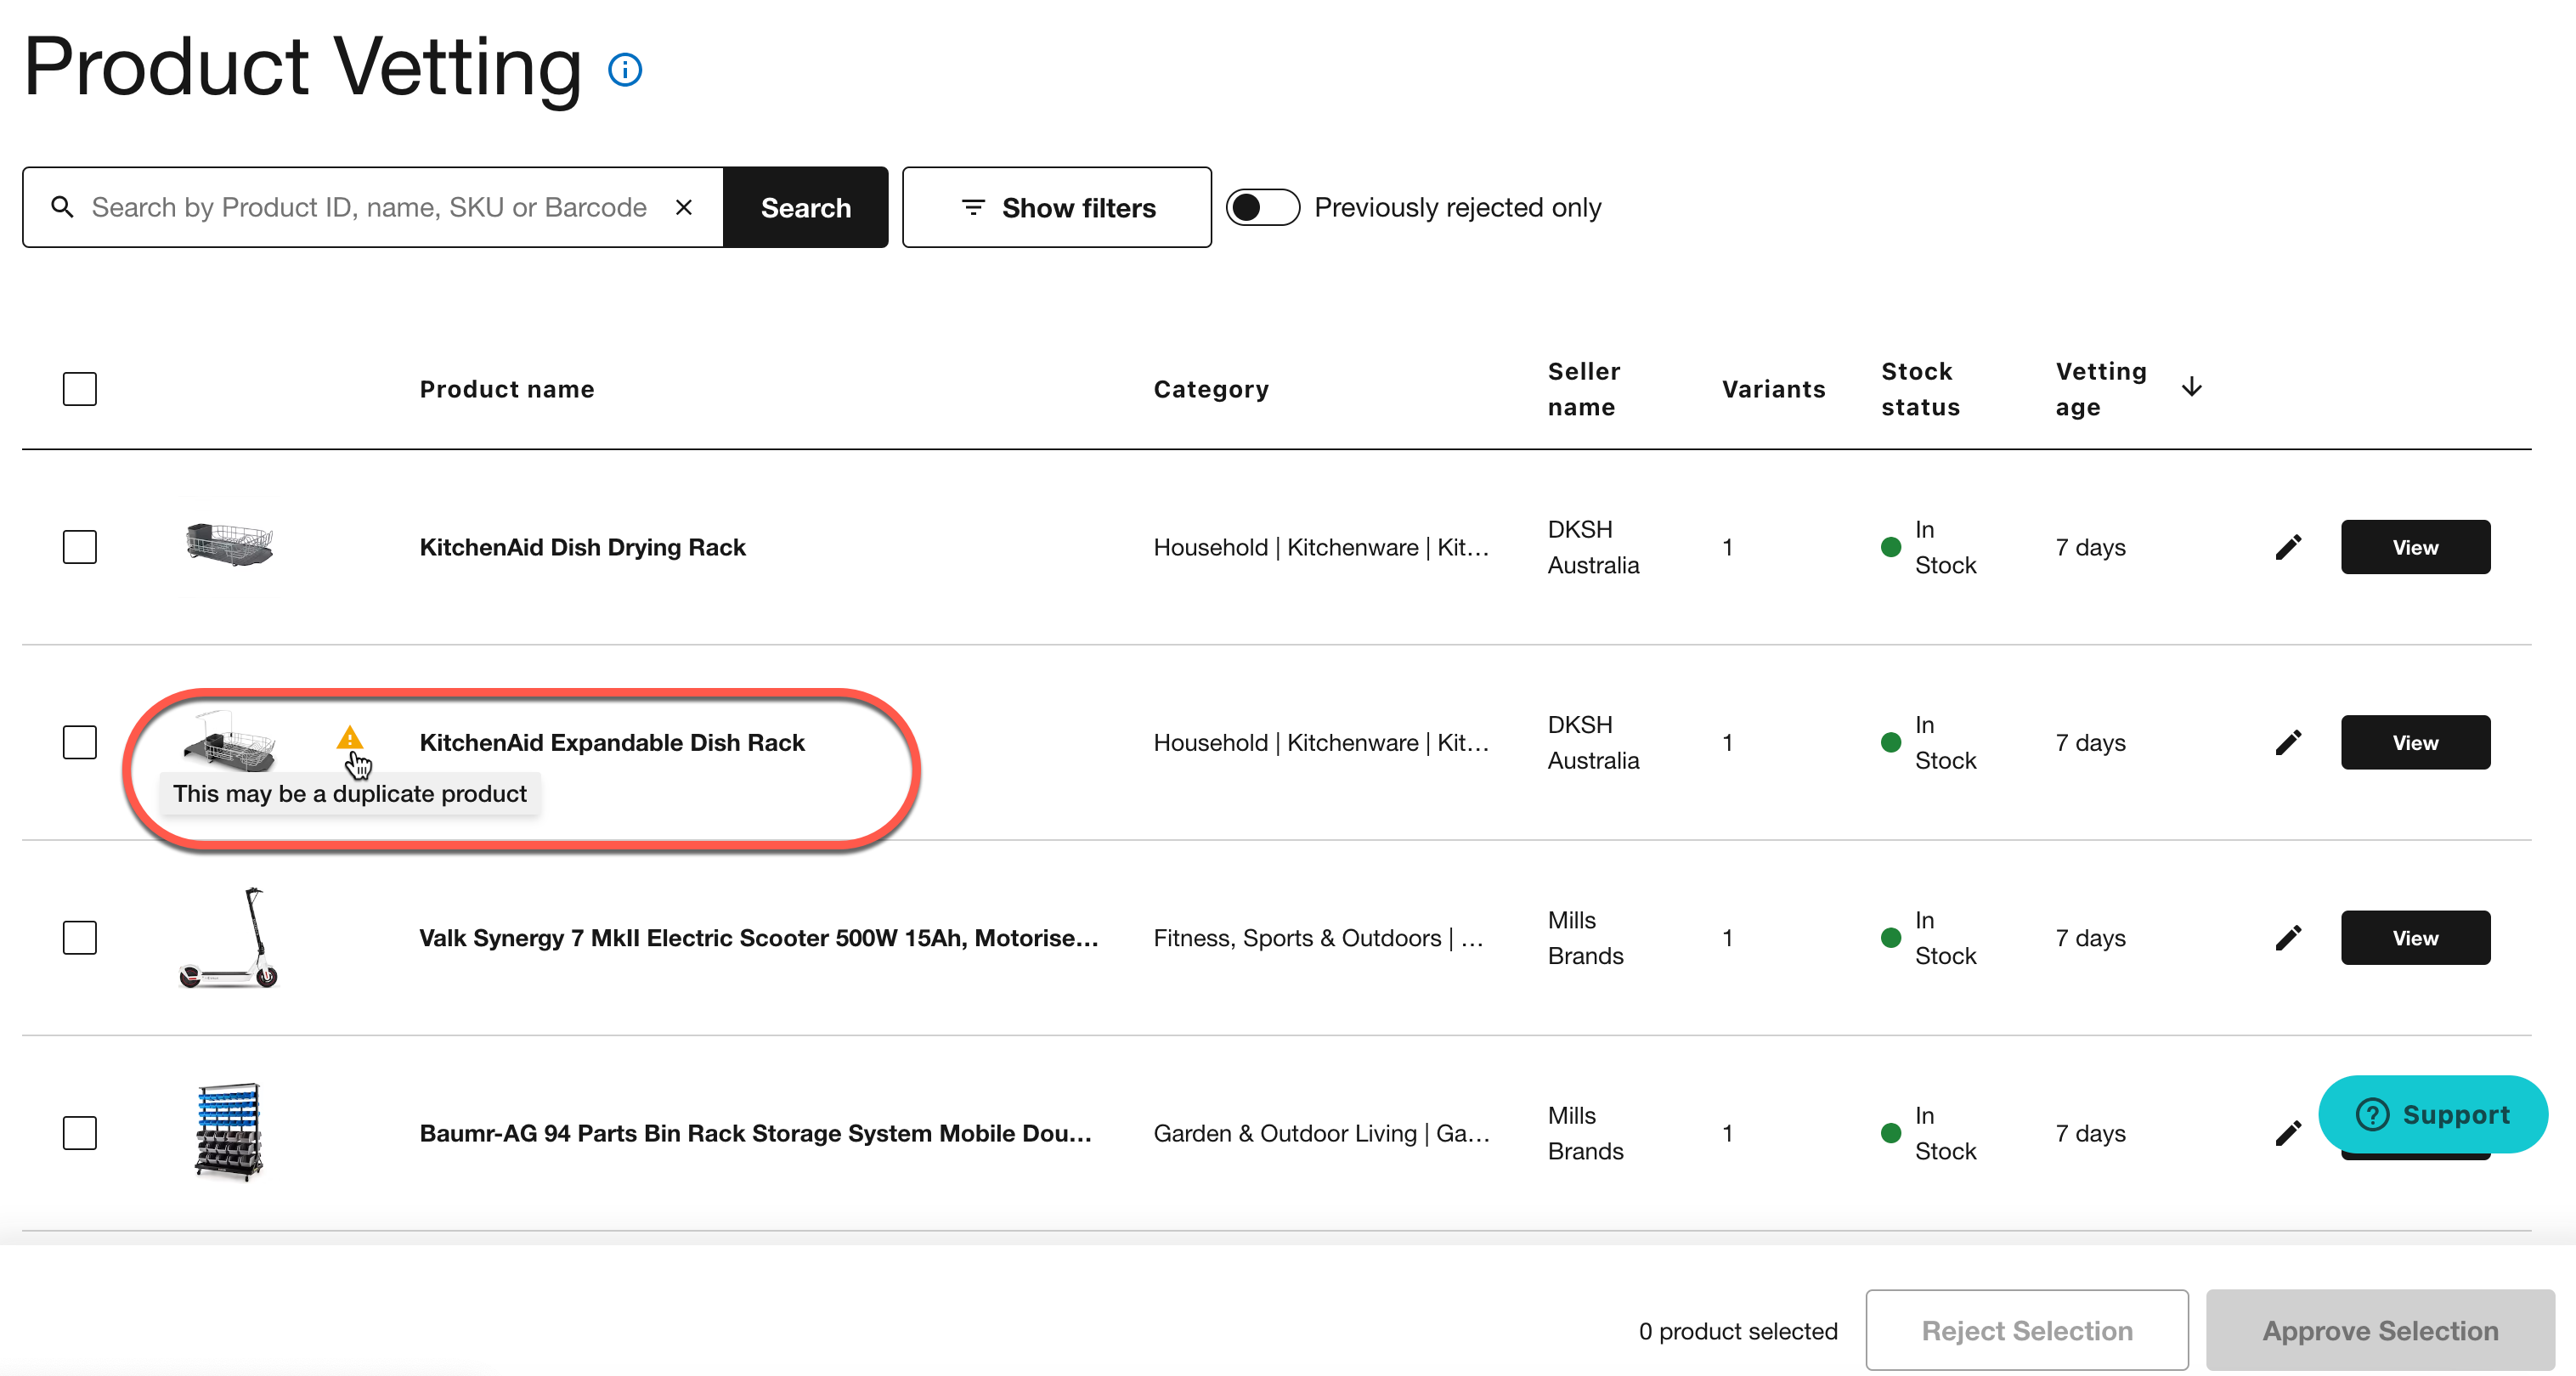Click the duplicate product warning triangle
Image resolution: width=2576 pixels, height=1376 pixels.
349,738
